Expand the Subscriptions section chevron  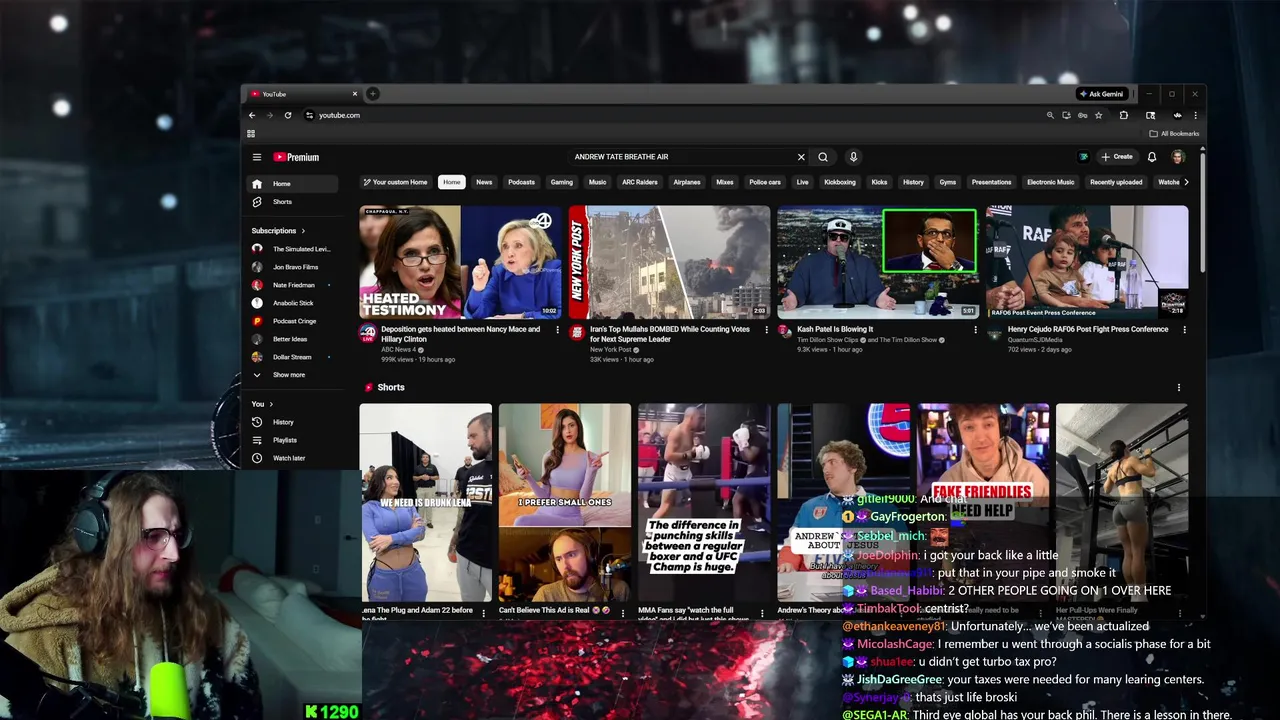(303, 231)
